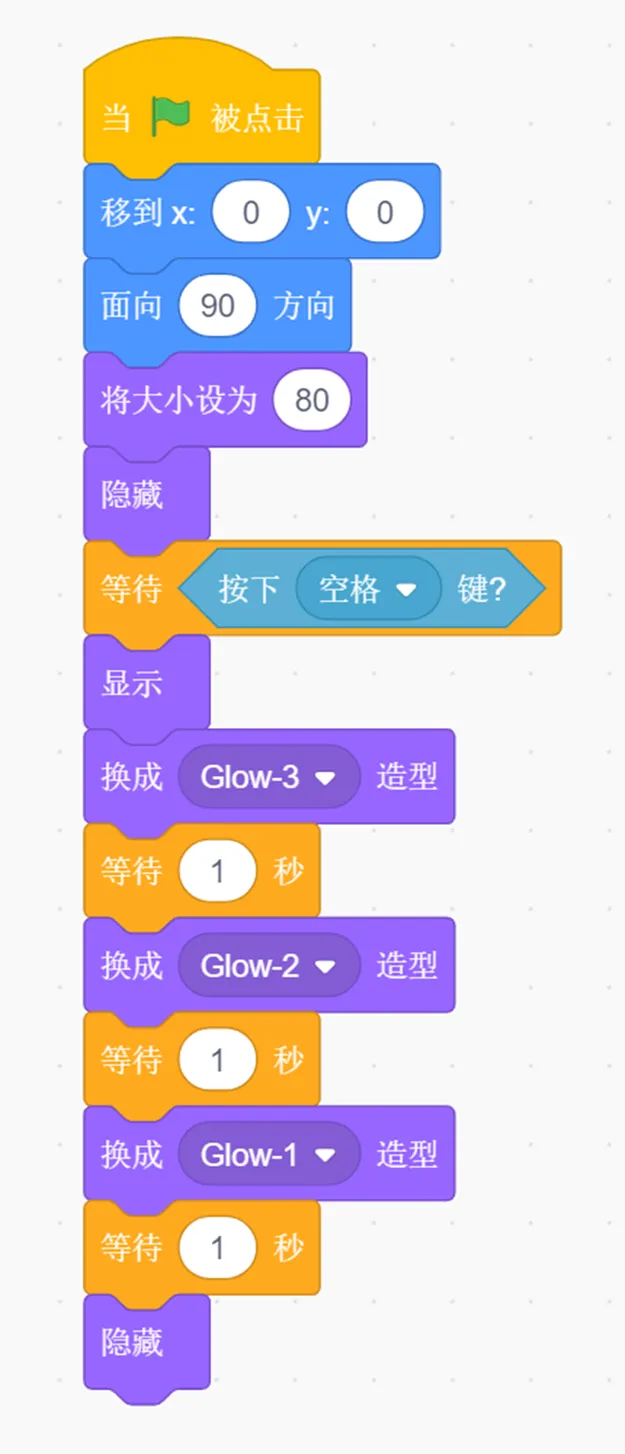The image size is (625, 1454).
Task: Edit the y value field in go-to block
Action: 385,212
